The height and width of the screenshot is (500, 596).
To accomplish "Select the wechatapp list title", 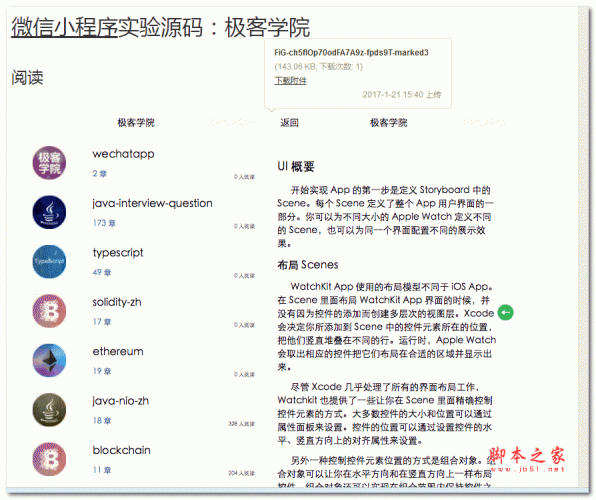I will pos(124,154).
